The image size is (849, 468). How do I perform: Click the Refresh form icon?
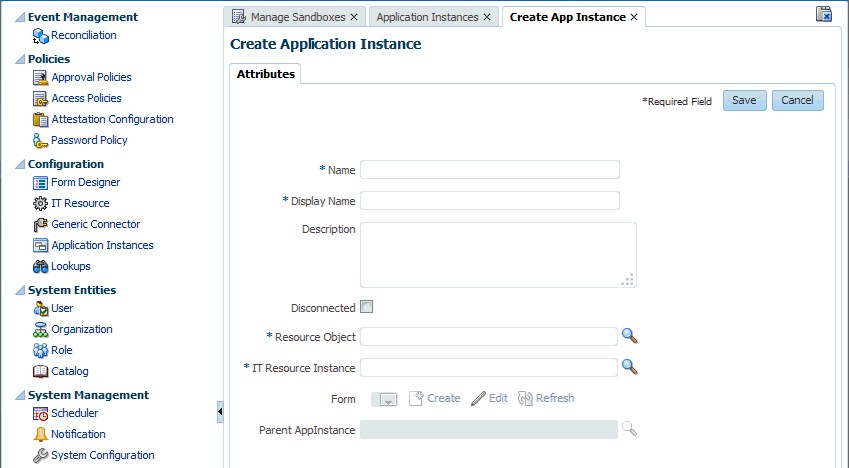point(525,399)
